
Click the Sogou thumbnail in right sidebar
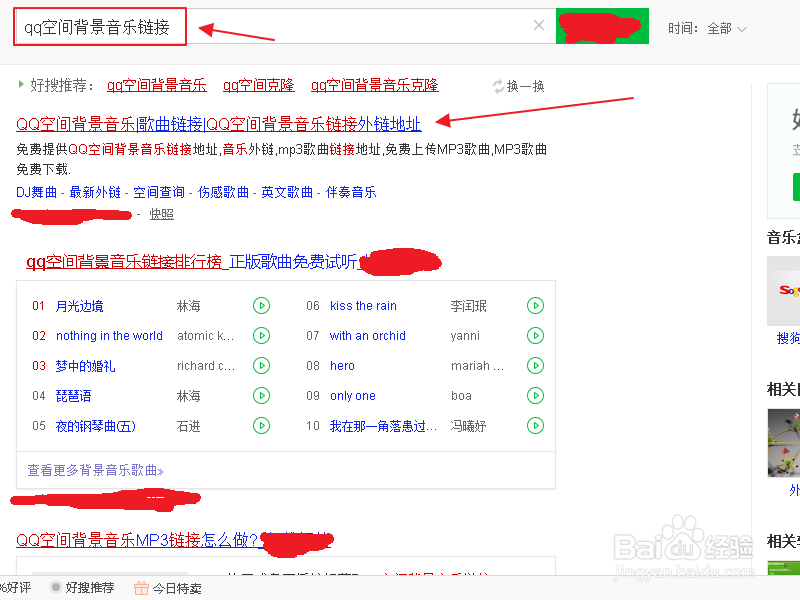point(784,291)
